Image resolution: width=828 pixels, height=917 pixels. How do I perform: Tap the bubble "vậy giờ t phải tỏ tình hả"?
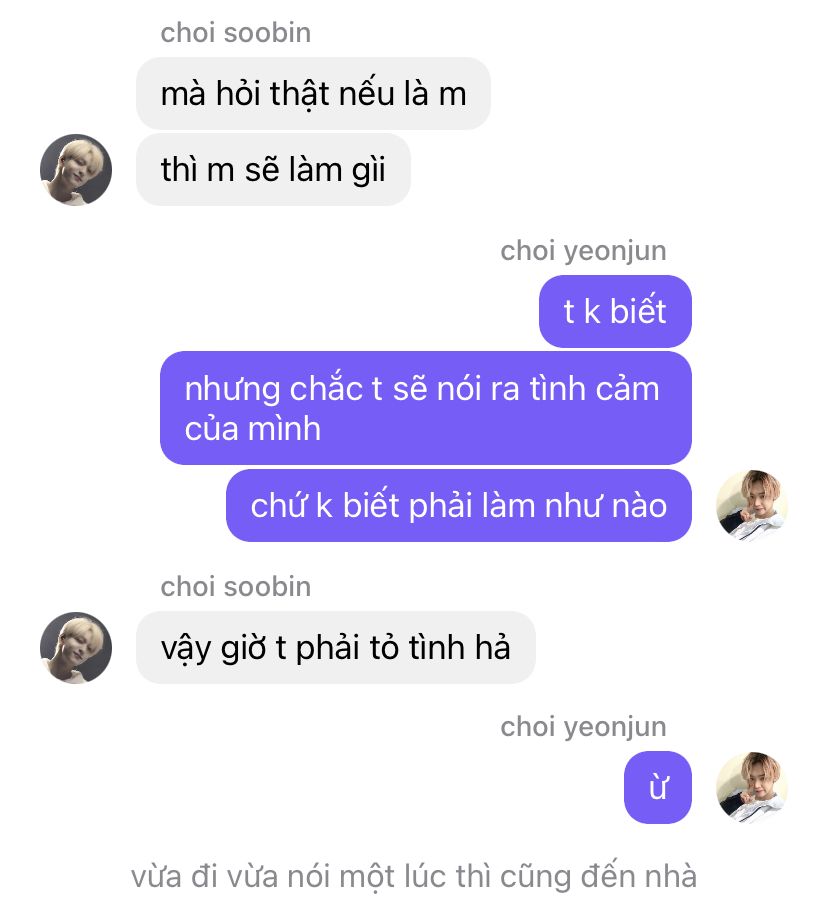(336, 647)
